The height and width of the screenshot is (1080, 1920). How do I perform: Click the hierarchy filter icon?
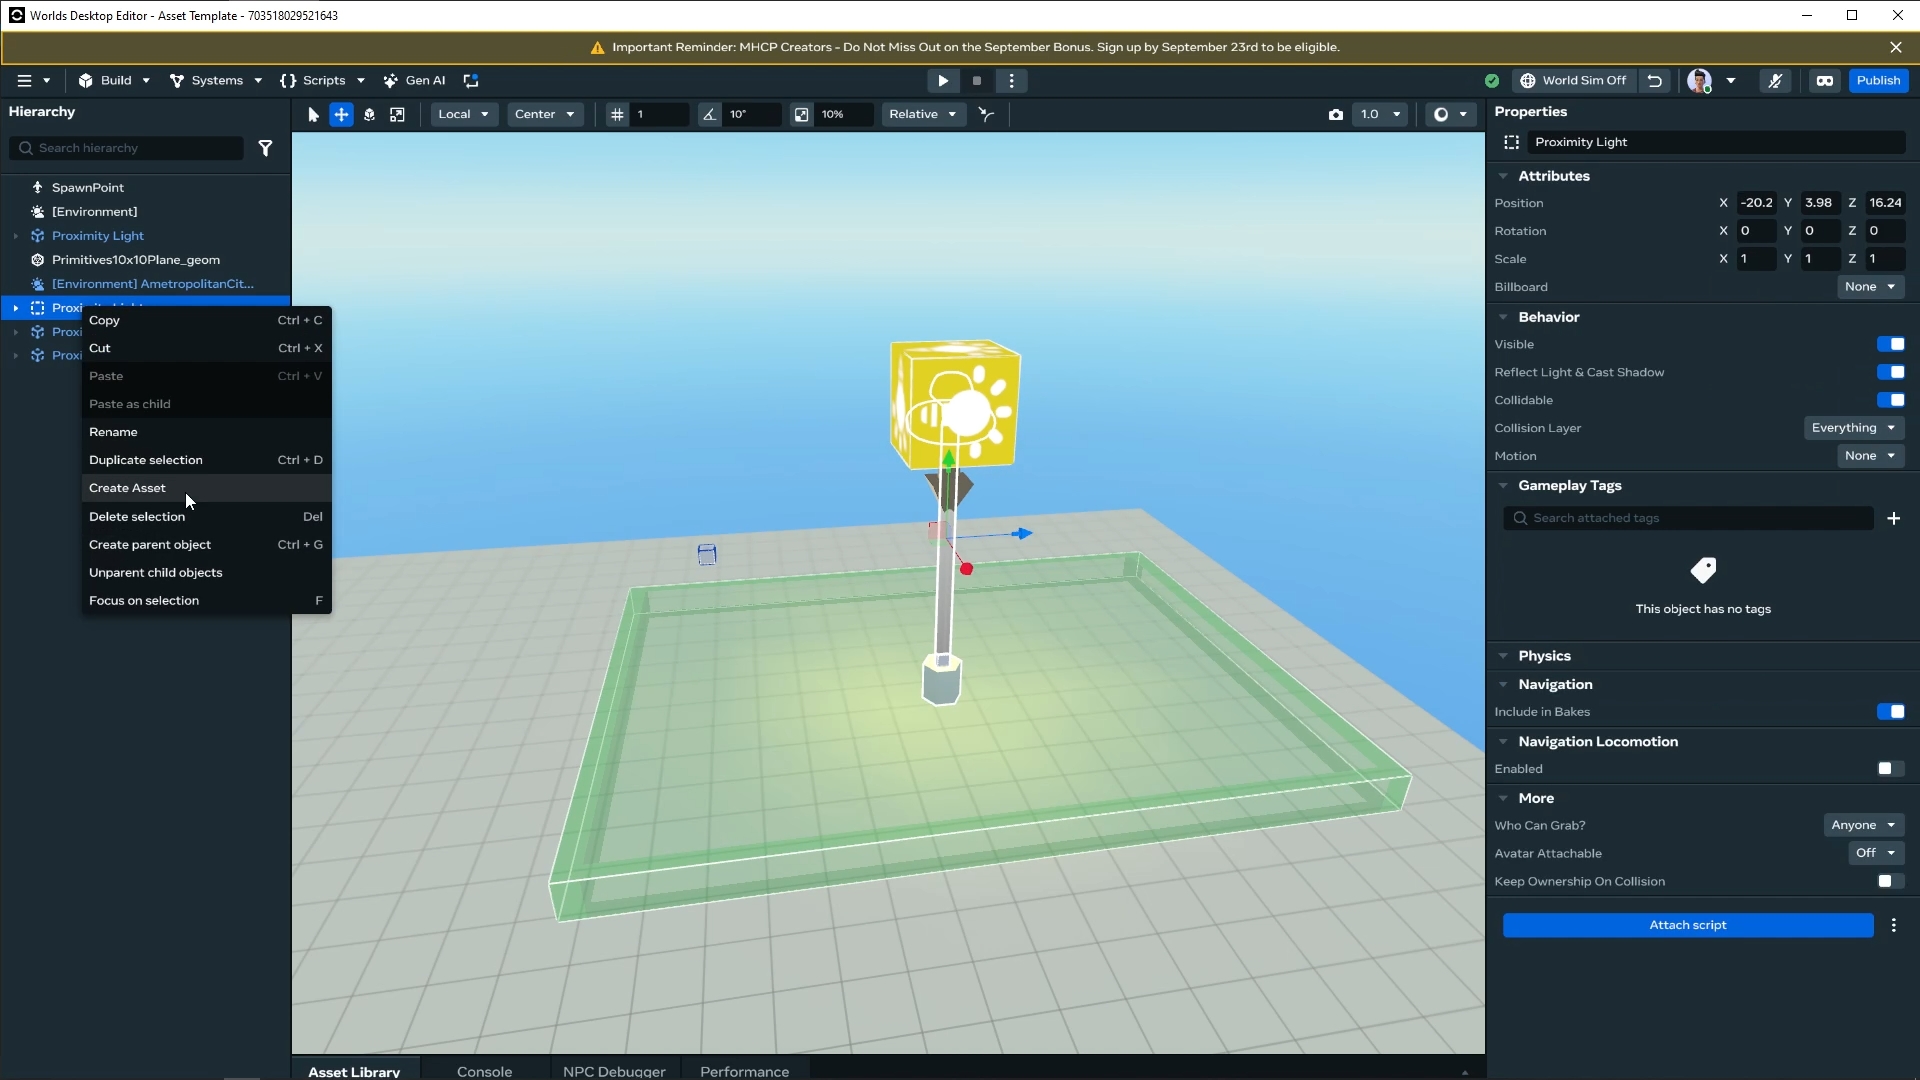(265, 148)
